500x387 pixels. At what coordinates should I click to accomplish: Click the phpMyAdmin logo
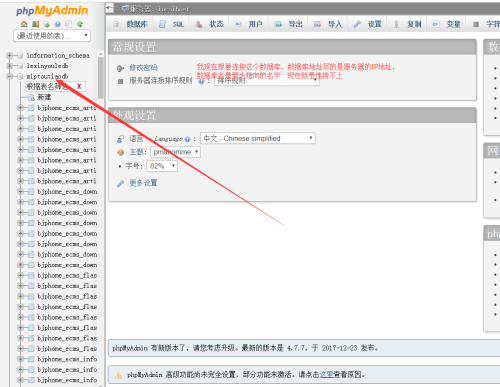[52, 10]
